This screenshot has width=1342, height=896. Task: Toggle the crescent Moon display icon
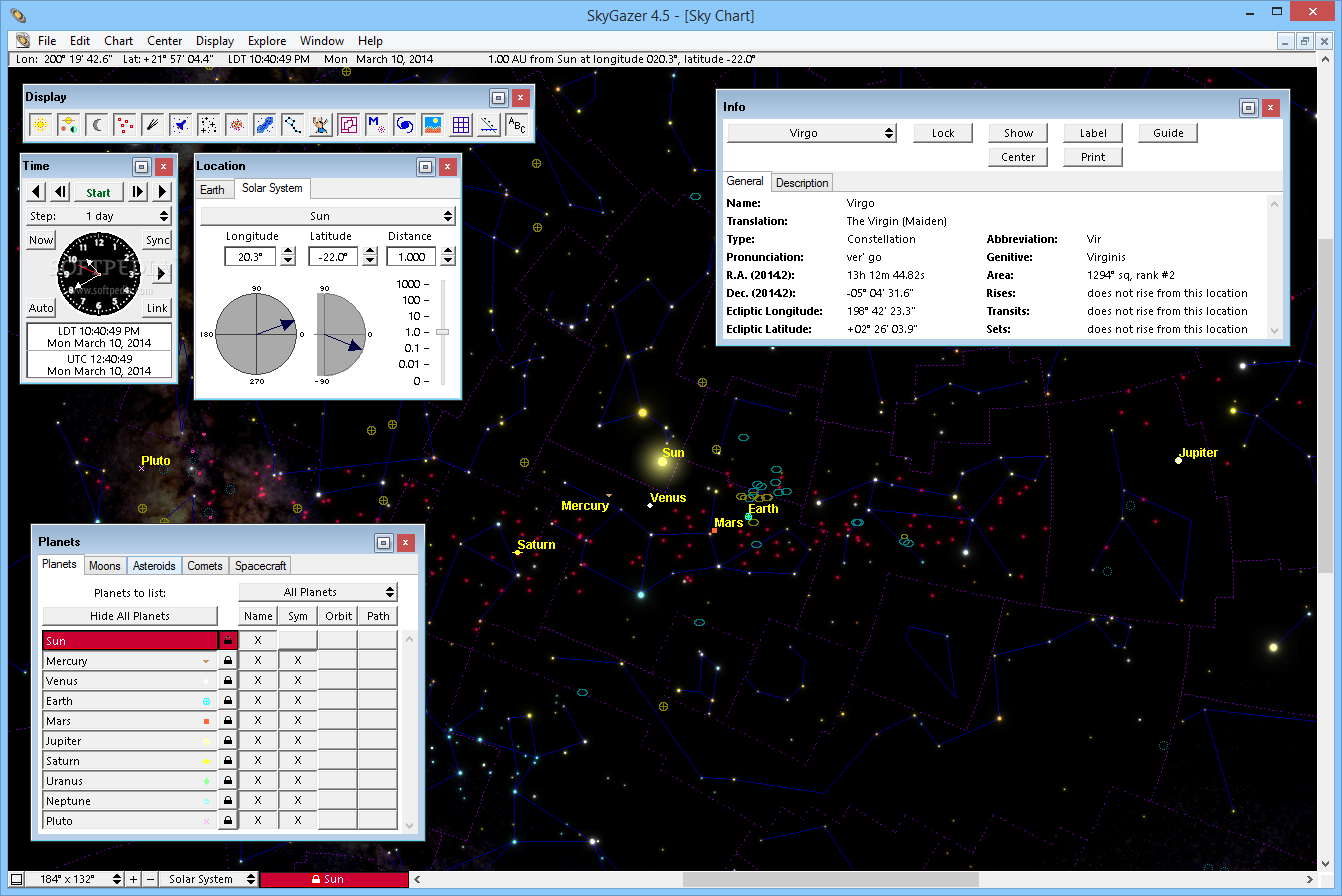tap(96, 125)
